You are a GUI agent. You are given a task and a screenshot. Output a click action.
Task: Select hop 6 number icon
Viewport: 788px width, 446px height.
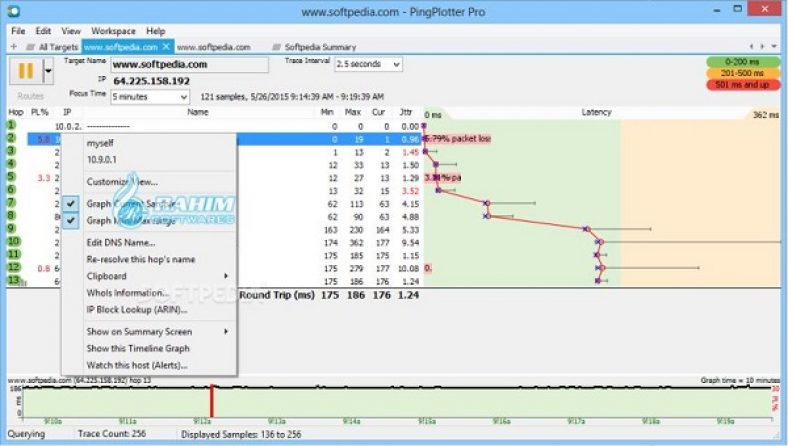[x=12, y=190]
